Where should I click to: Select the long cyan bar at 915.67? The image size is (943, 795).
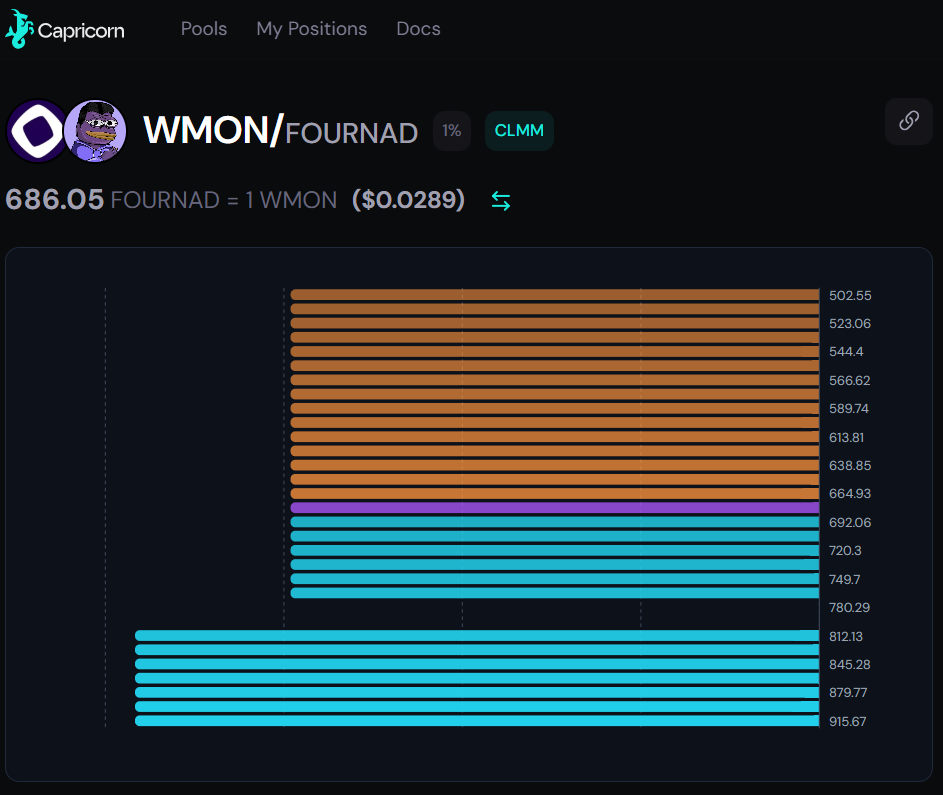(477, 720)
